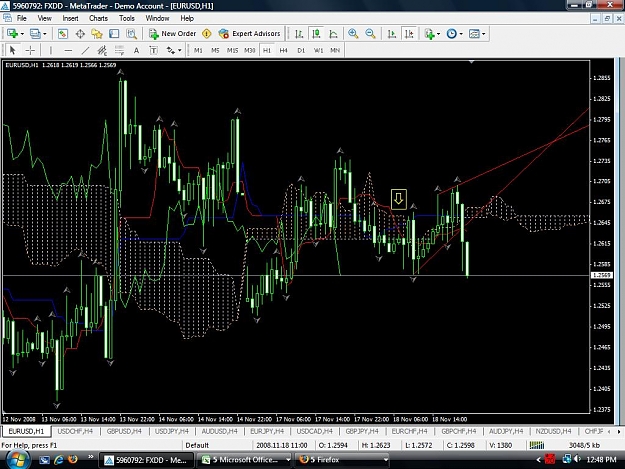The width and height of the screenshot is (625, 469).
Task: Expand the Firefox taskbar group arrow
Action: coord(385,460)
